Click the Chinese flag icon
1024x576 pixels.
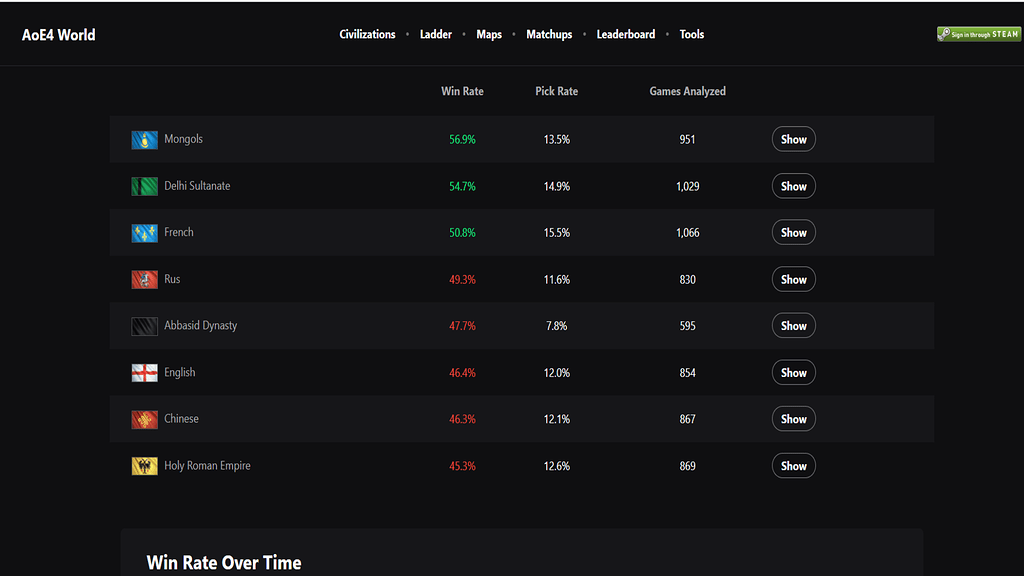coord(144,420)
